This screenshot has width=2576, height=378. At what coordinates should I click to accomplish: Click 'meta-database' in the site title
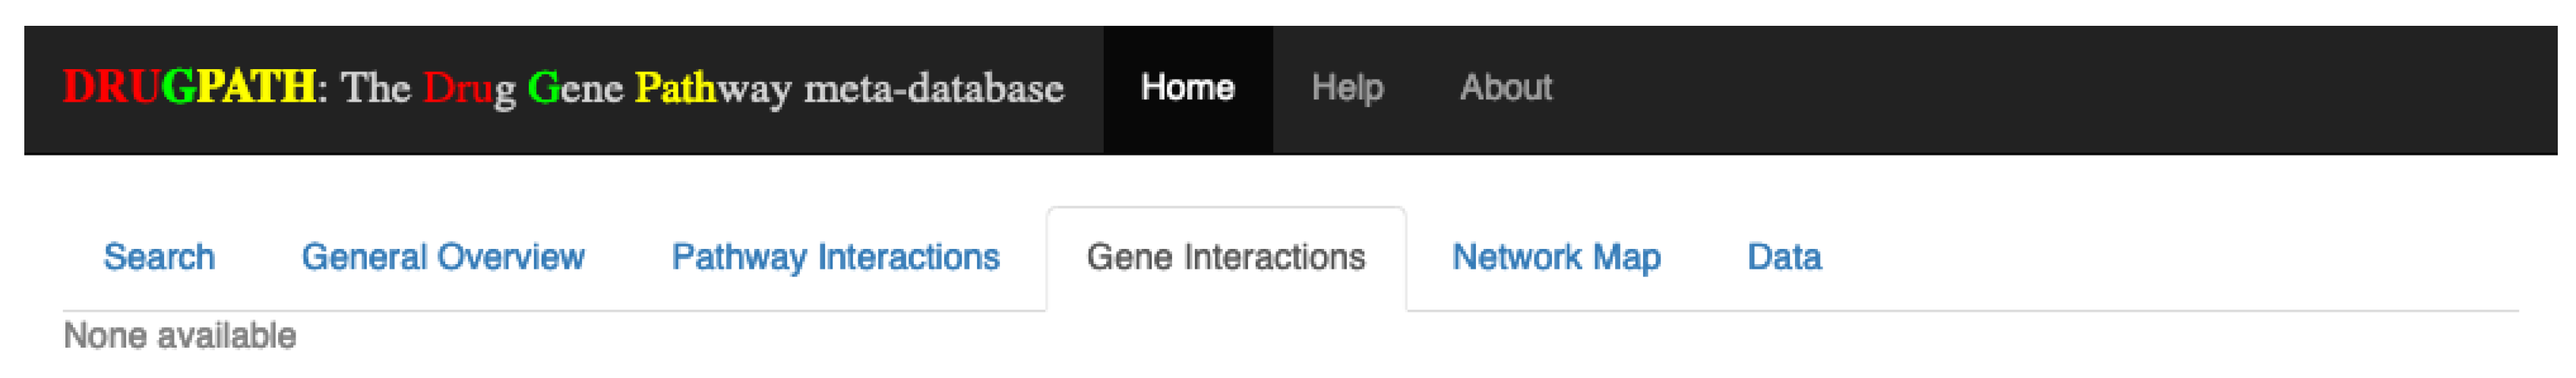click(934, 89)
